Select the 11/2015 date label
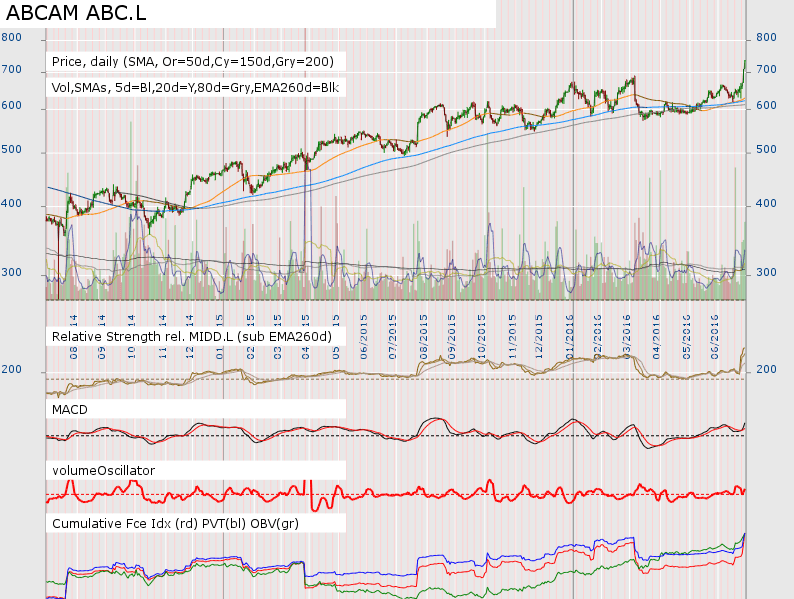The image size is (794, 599). pyautogui.click(x=512, y=337)
